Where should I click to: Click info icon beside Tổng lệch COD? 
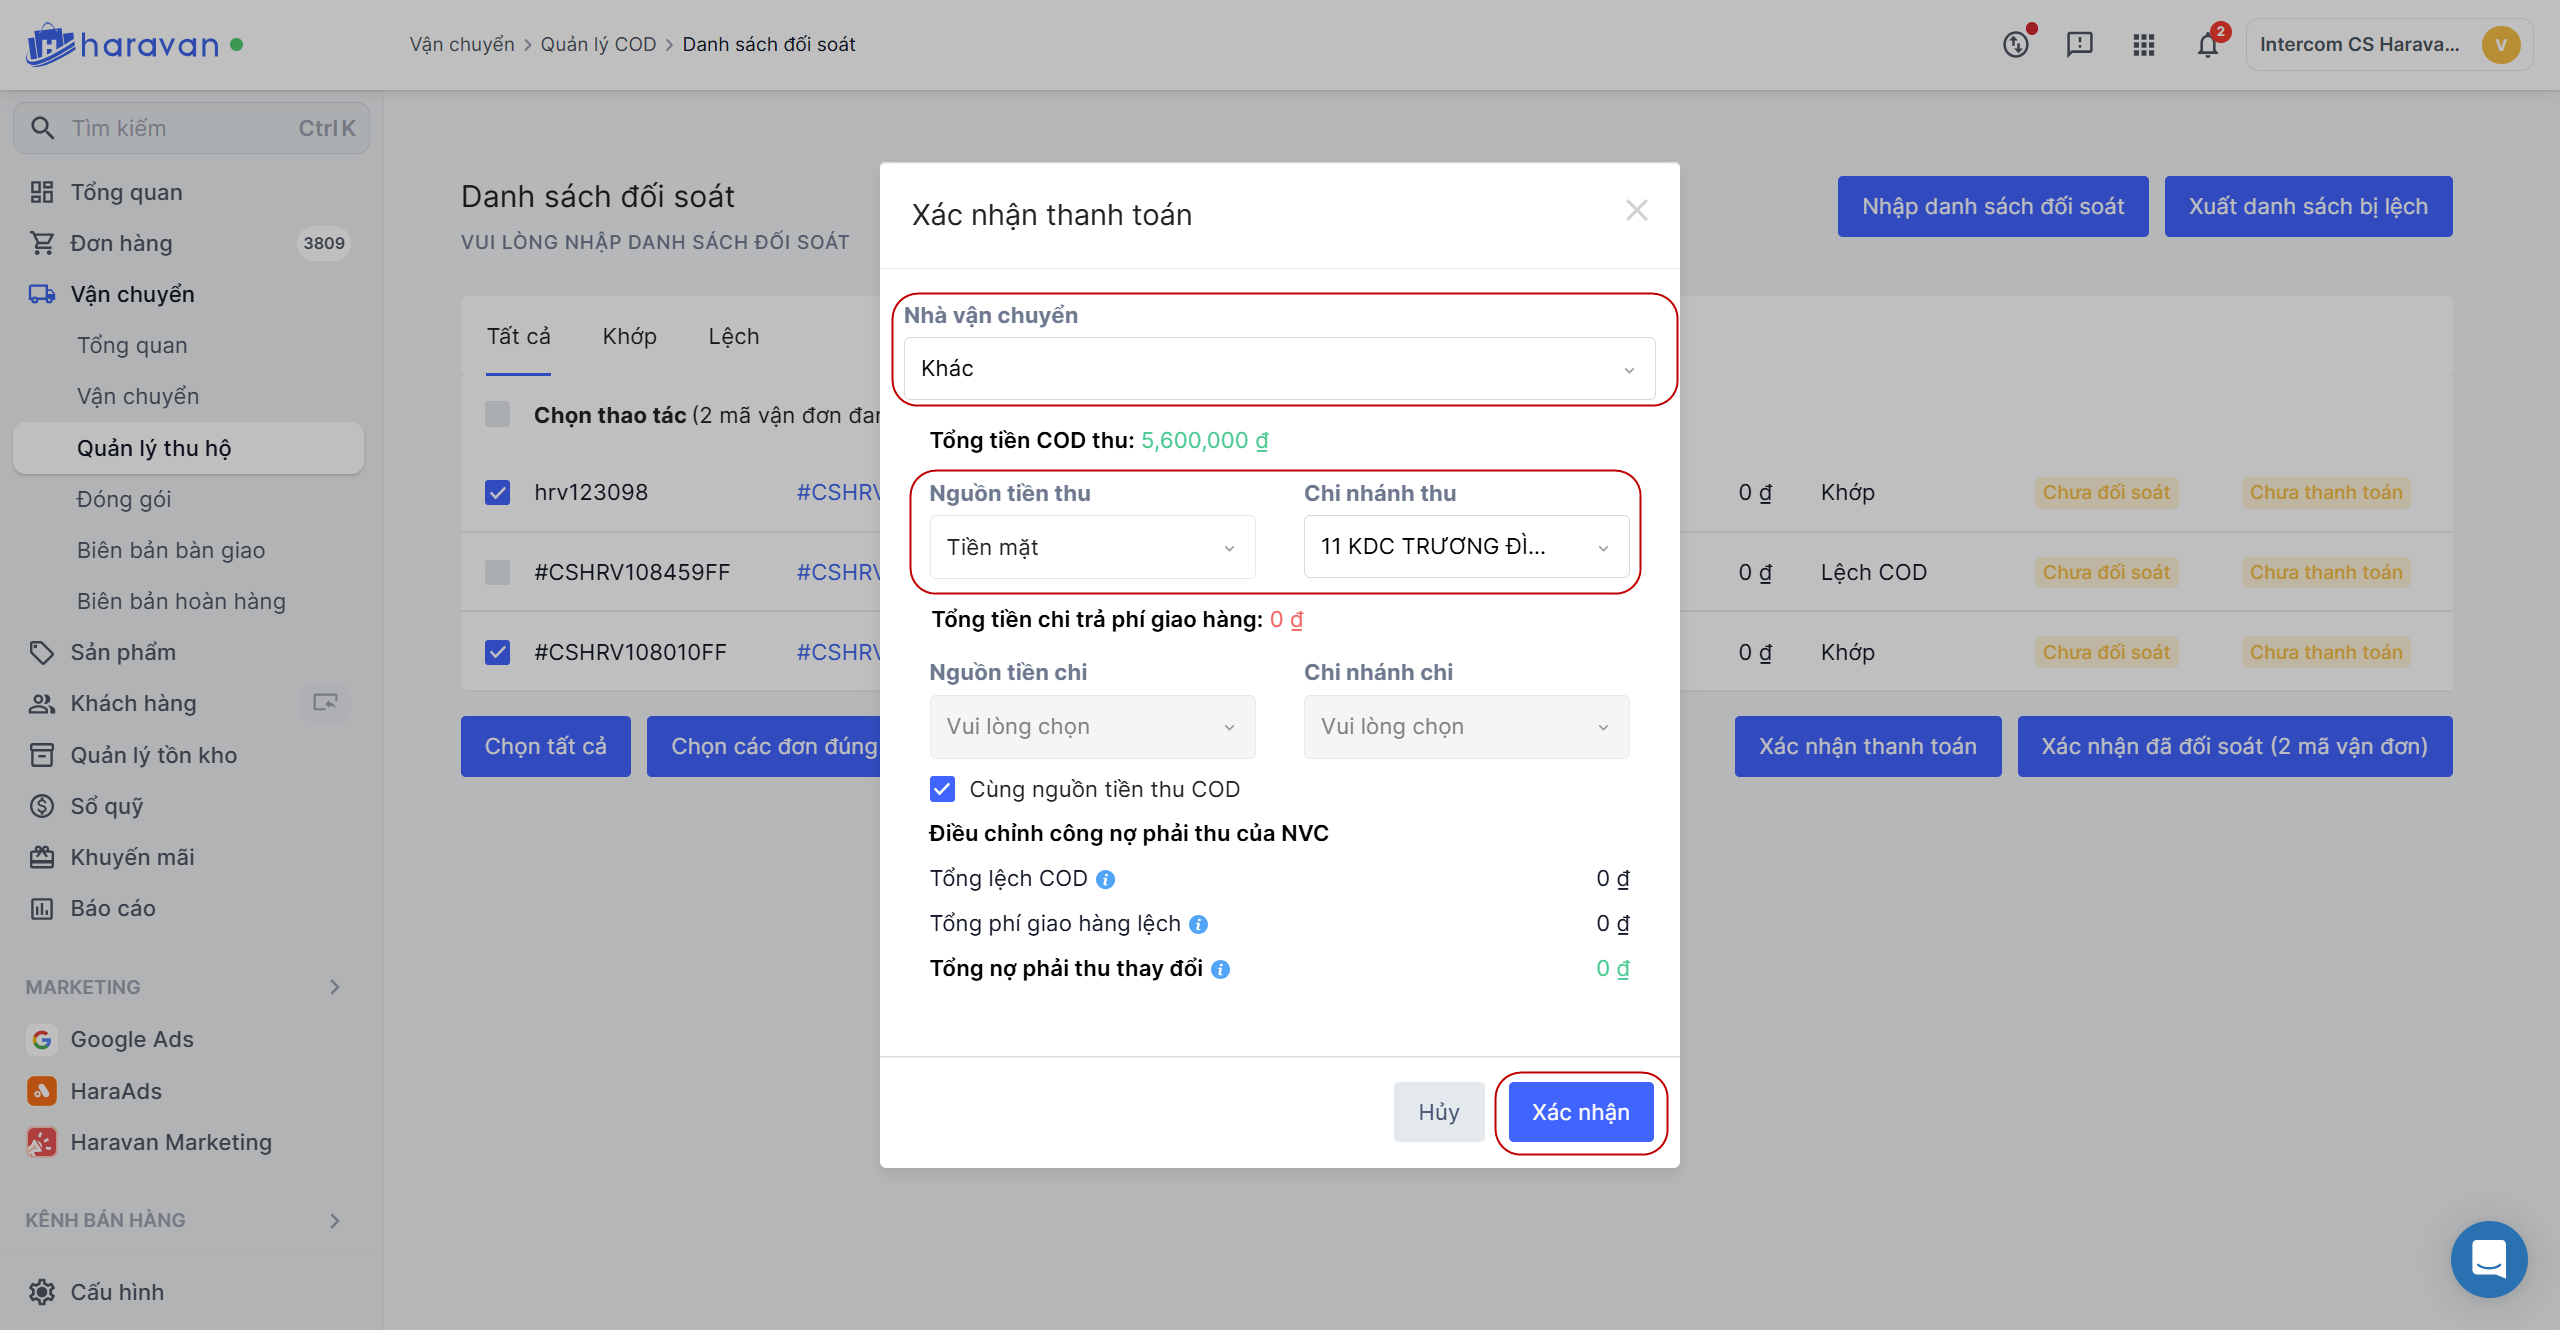tap(1105, 879)
